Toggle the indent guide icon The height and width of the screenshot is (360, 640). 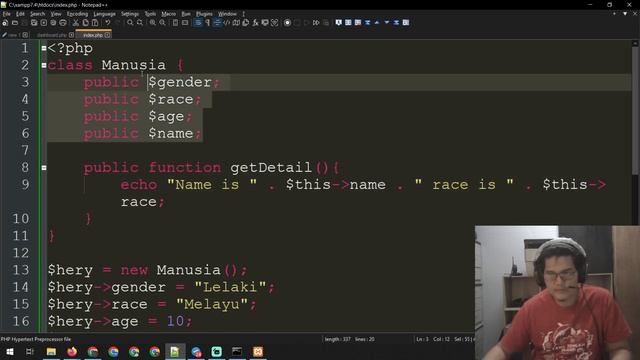217,23
